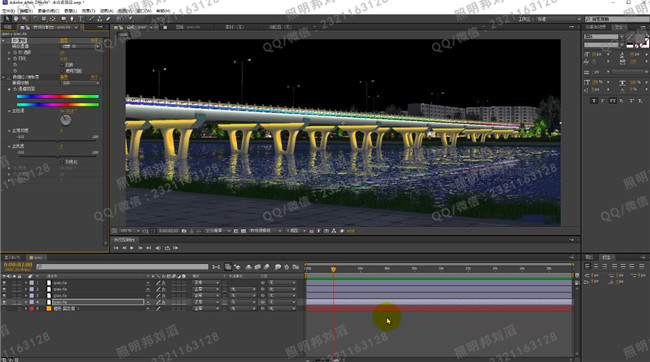Select the Zoom magnifier tool
The image size is (650, 362).
tap(24, 19)
